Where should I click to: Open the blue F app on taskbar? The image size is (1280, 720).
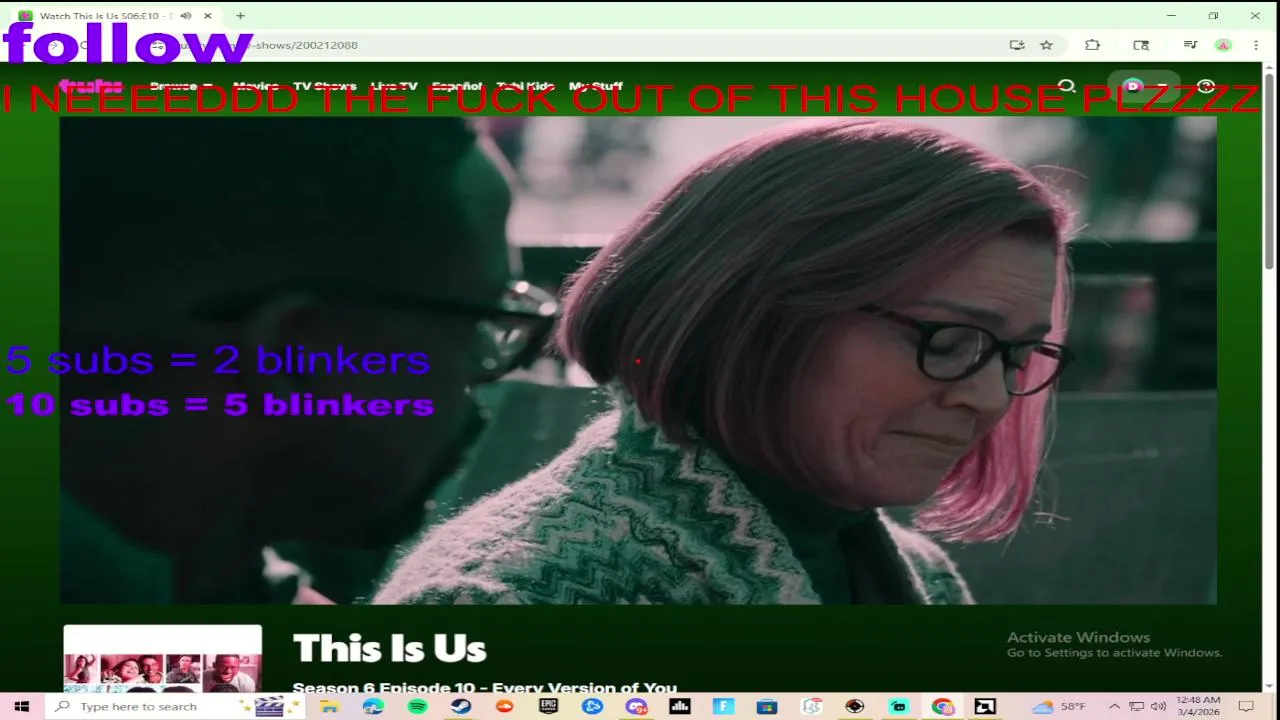click(x=723, y=706)
